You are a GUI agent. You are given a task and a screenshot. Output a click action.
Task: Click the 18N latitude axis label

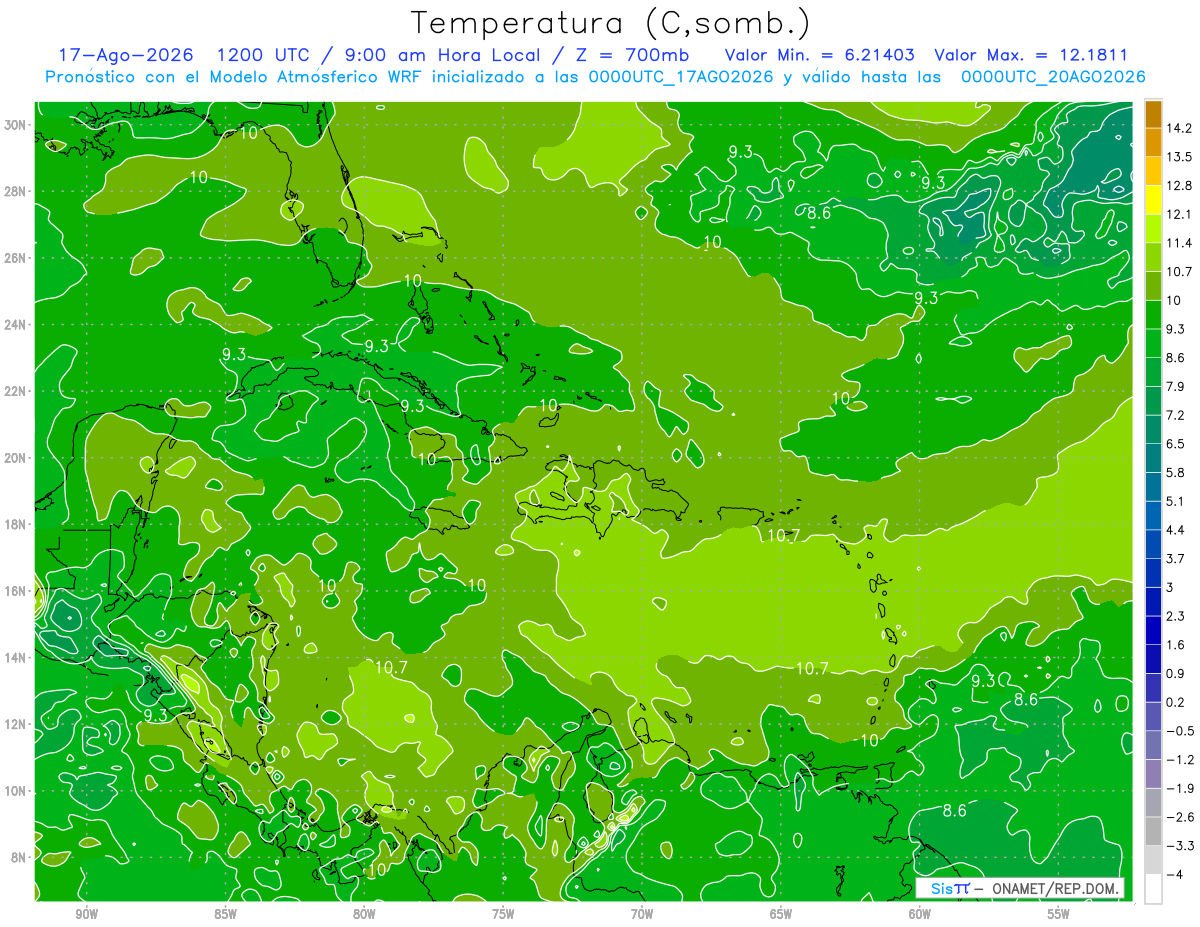coord(16,524)
